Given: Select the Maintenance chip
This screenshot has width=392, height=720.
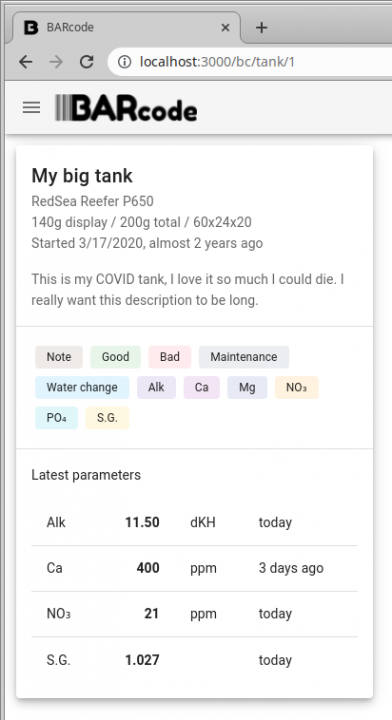Looking at the screenshot, I should pyautogui.click(x=244, y=357).
